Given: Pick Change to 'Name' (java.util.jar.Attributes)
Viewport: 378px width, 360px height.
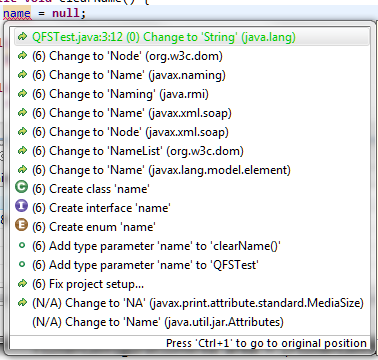Looking at the screenshot, I should (158, 322).
